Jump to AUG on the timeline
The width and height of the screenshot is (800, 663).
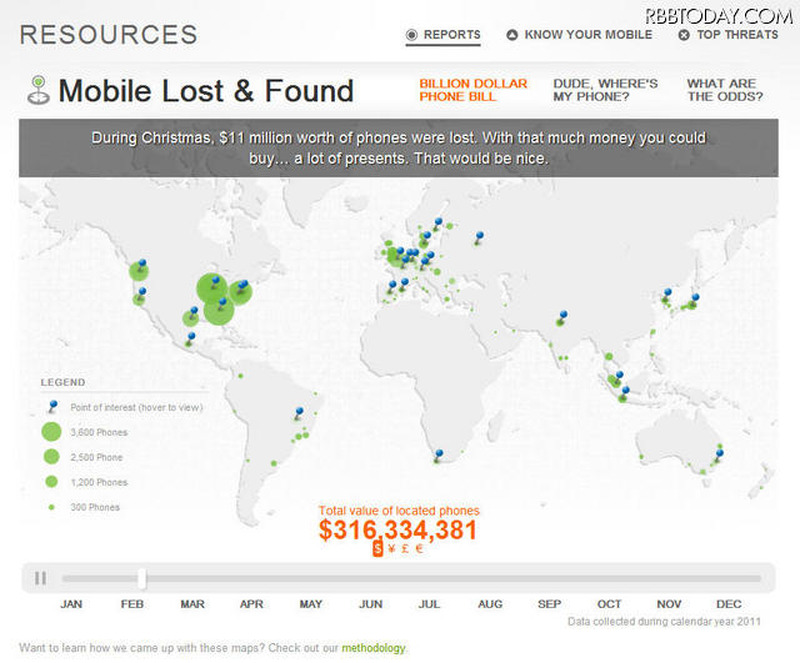tap(490, 604)
